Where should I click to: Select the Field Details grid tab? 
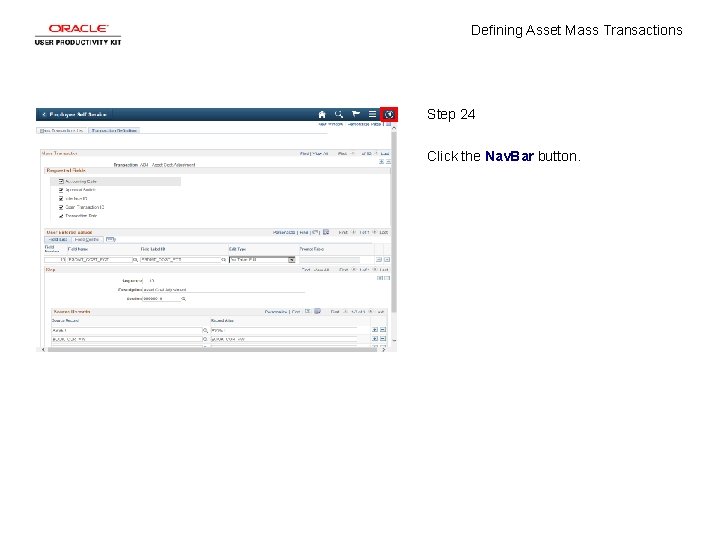87,240
